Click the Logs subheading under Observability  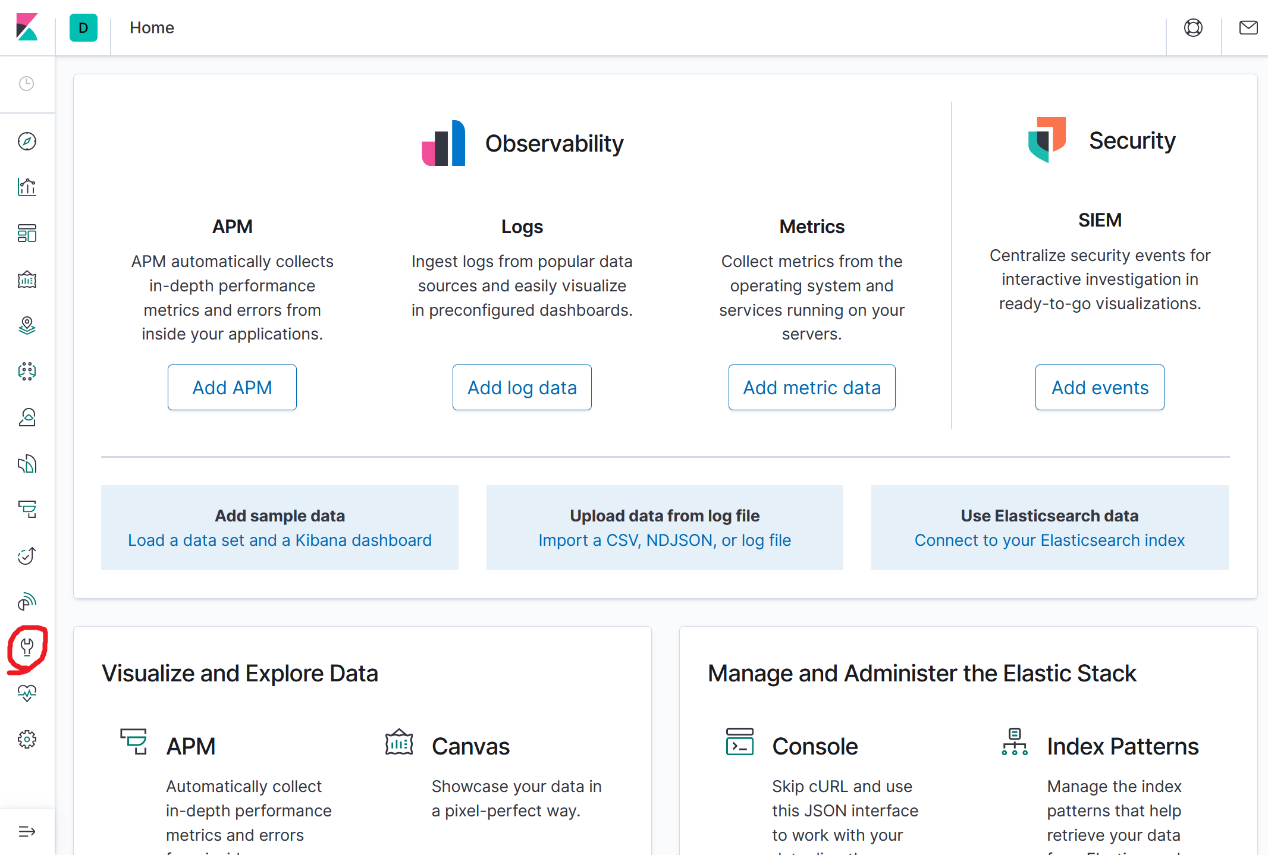click(x=522, y=227)
